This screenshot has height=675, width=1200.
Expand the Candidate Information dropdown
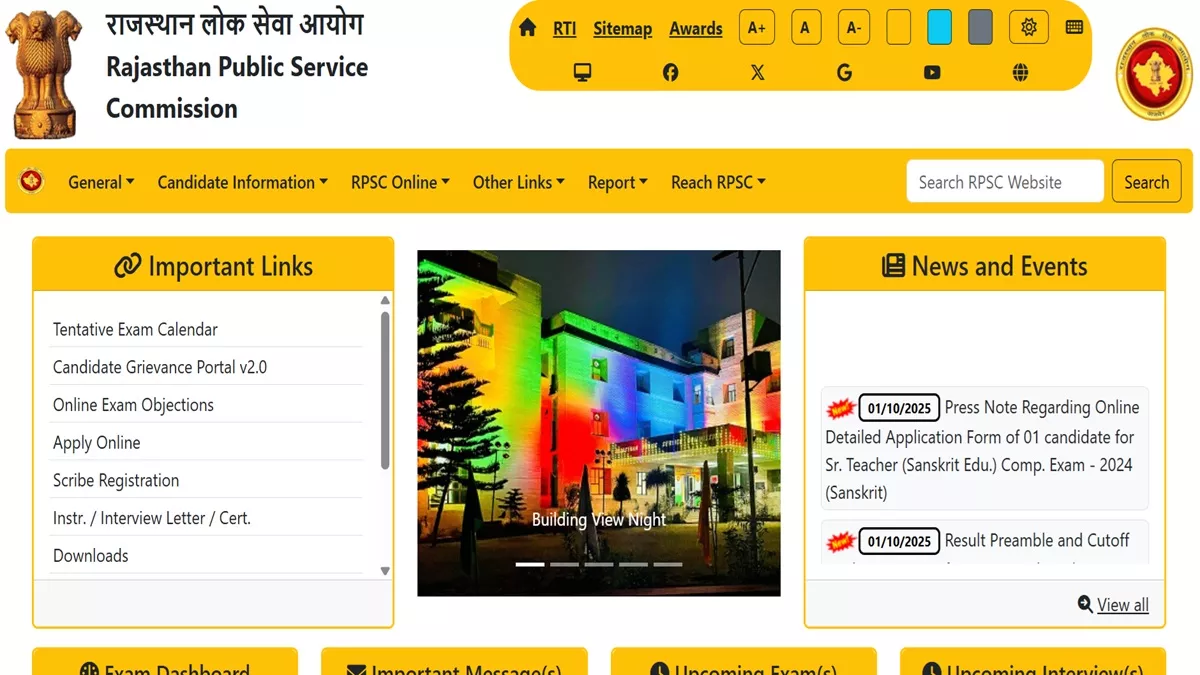point(242,182)
